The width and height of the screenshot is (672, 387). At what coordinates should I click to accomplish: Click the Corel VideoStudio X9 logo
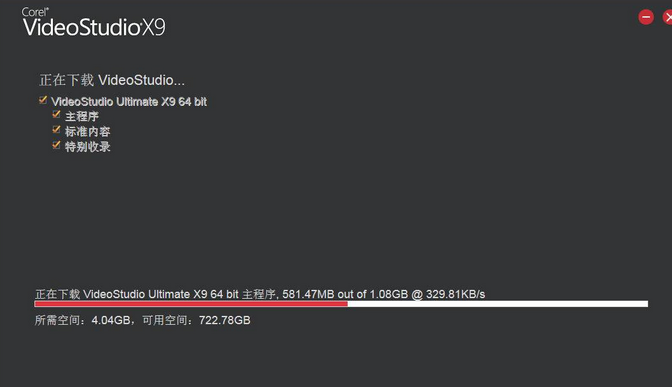(93, 23)
